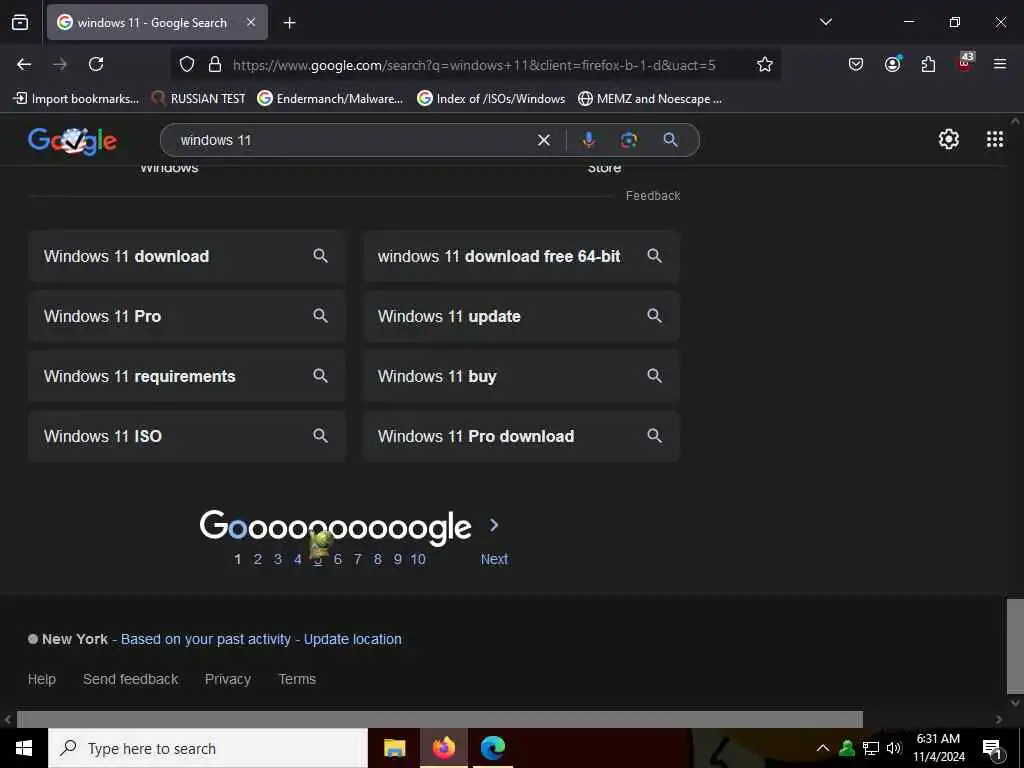1024x768 pixels.
Task: Search Windows 11 download suggestion
Action: pyautogui.click(x=187, y=256)
